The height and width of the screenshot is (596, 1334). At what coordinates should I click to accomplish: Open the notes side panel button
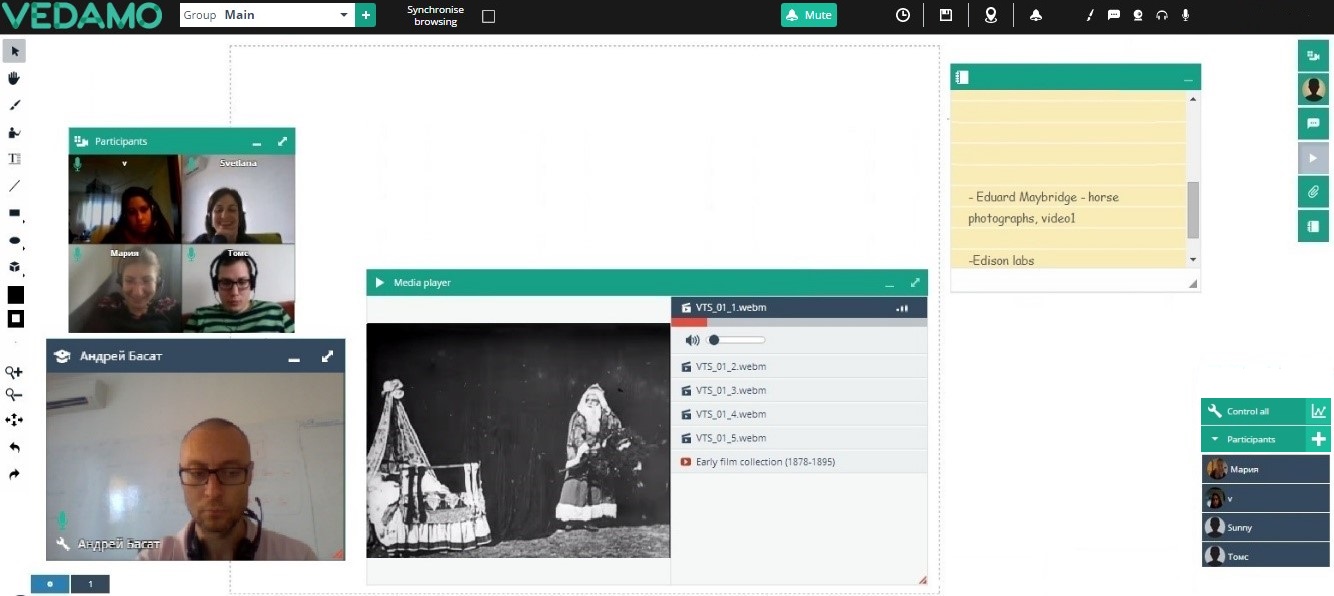1313,226
